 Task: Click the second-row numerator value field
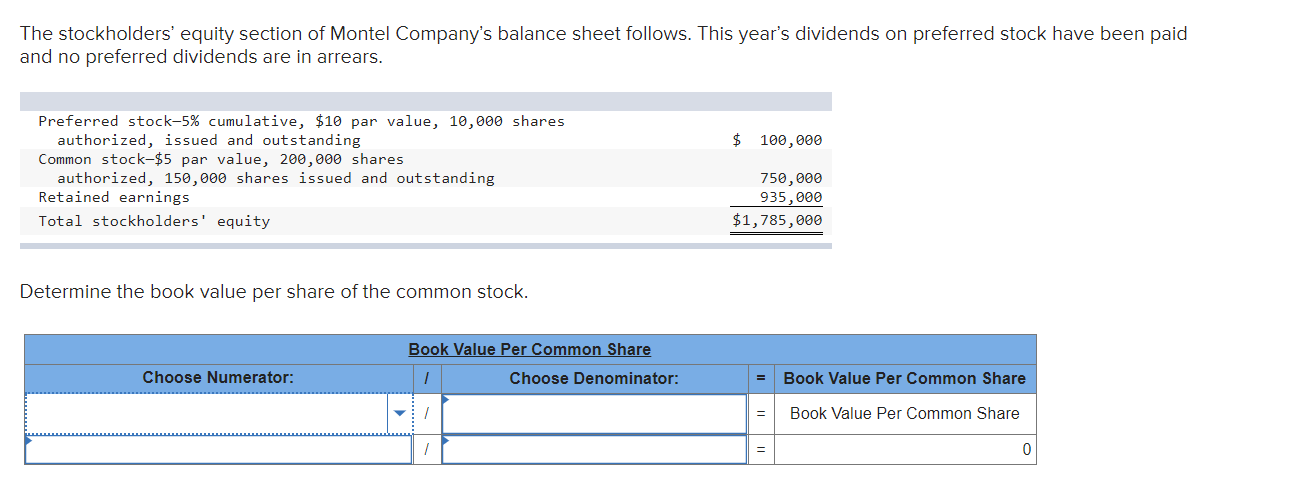tap(218, 450)
